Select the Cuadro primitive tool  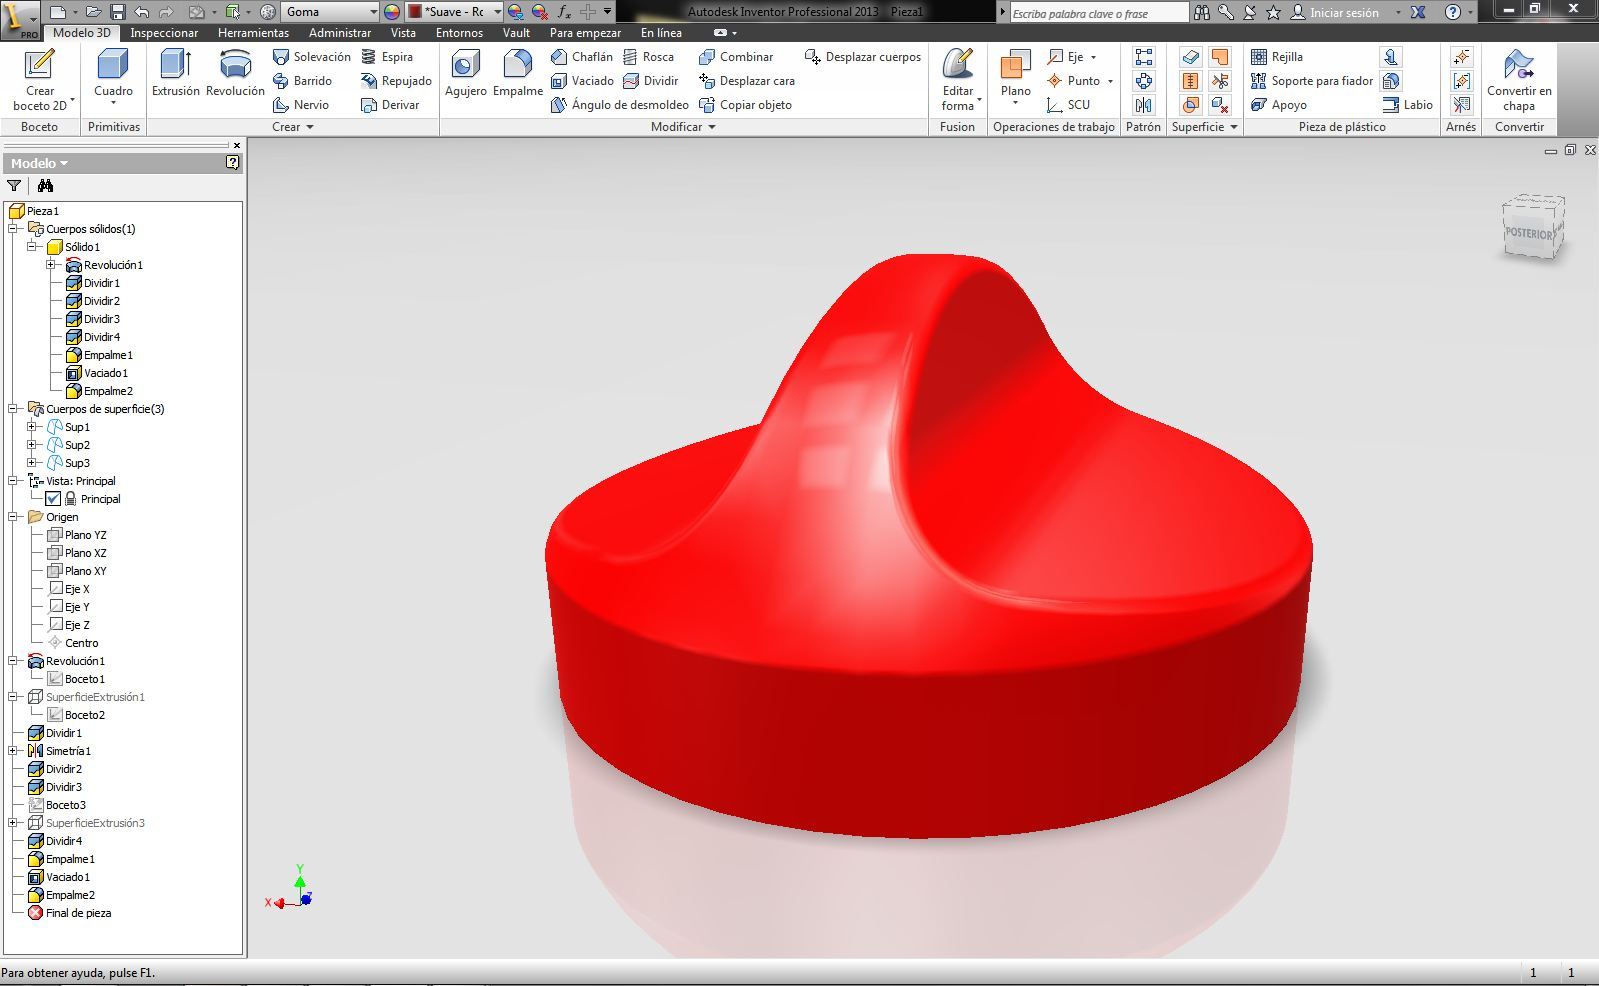(x=113, y=76)
